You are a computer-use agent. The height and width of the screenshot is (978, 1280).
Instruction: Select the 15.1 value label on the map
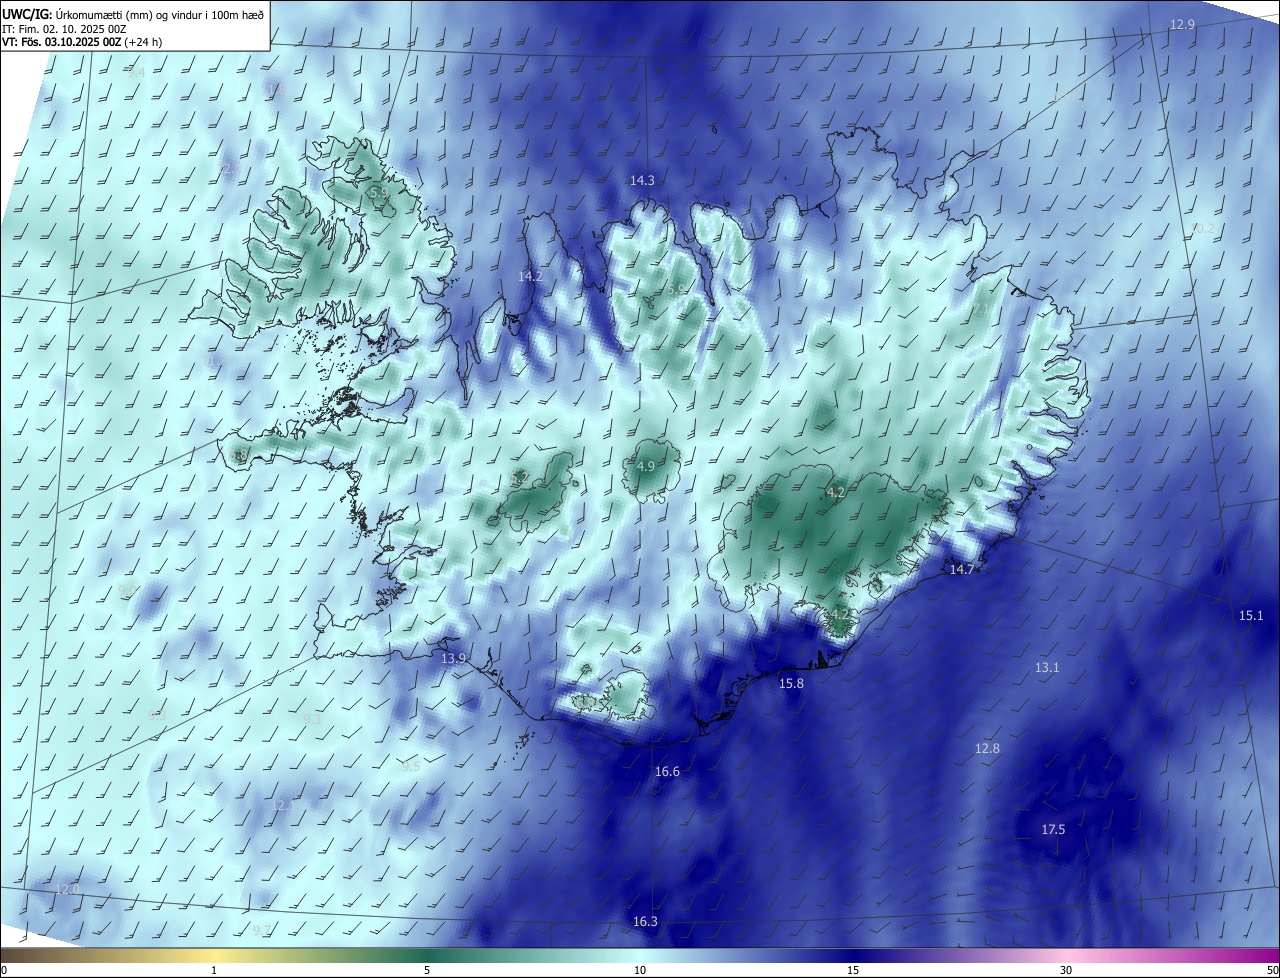(1251, 616)
